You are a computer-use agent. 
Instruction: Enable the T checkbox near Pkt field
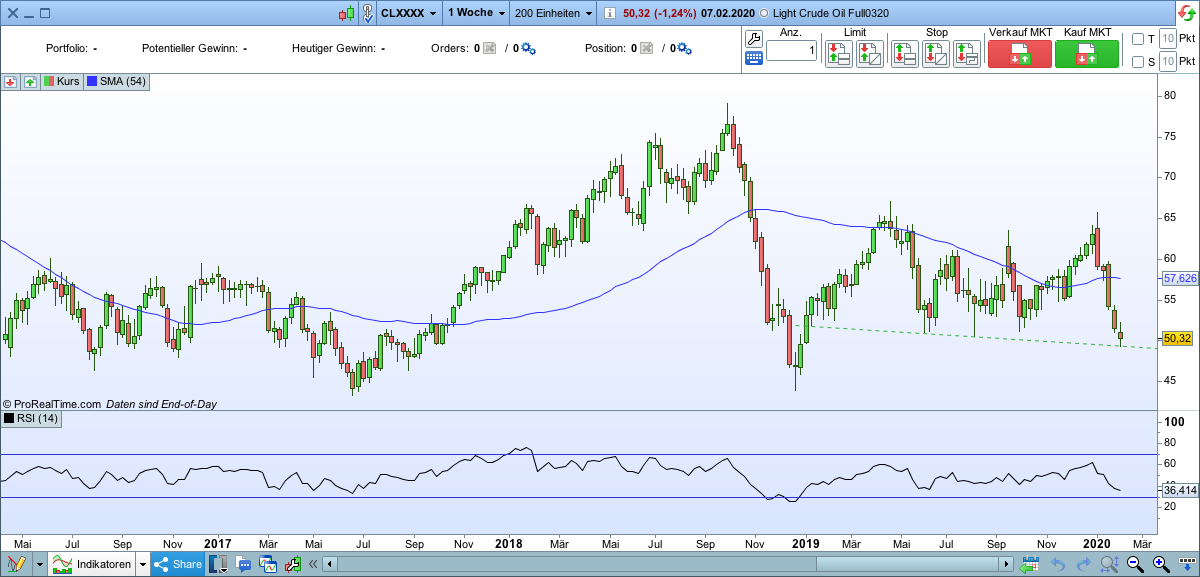1139,38
